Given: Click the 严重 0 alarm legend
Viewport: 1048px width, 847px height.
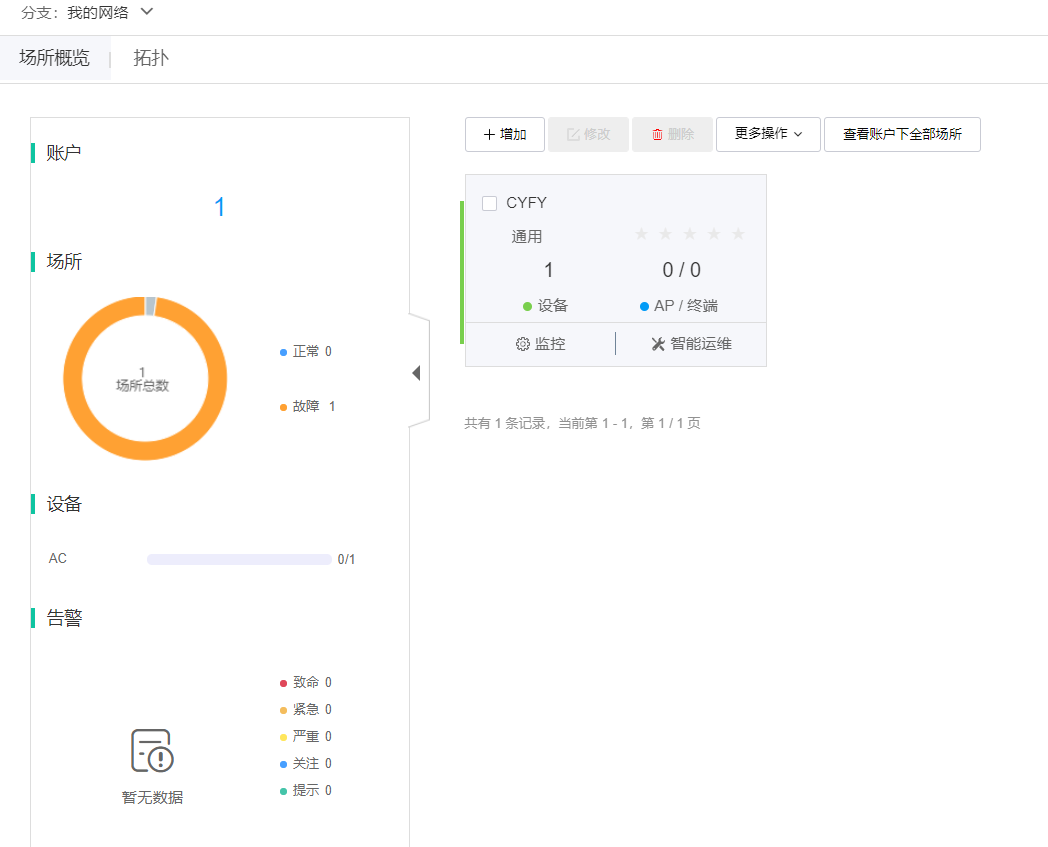Looking at the screenshot, I should [305, 737].
